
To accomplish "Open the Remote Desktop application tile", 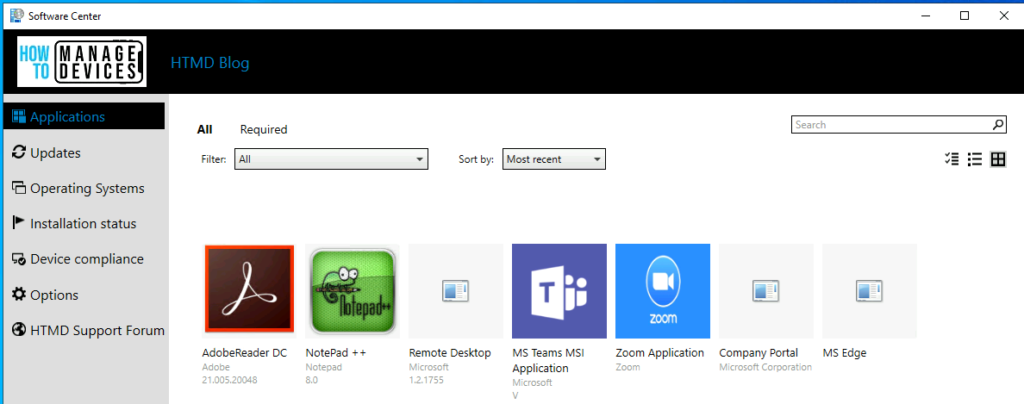I will 456,291.
